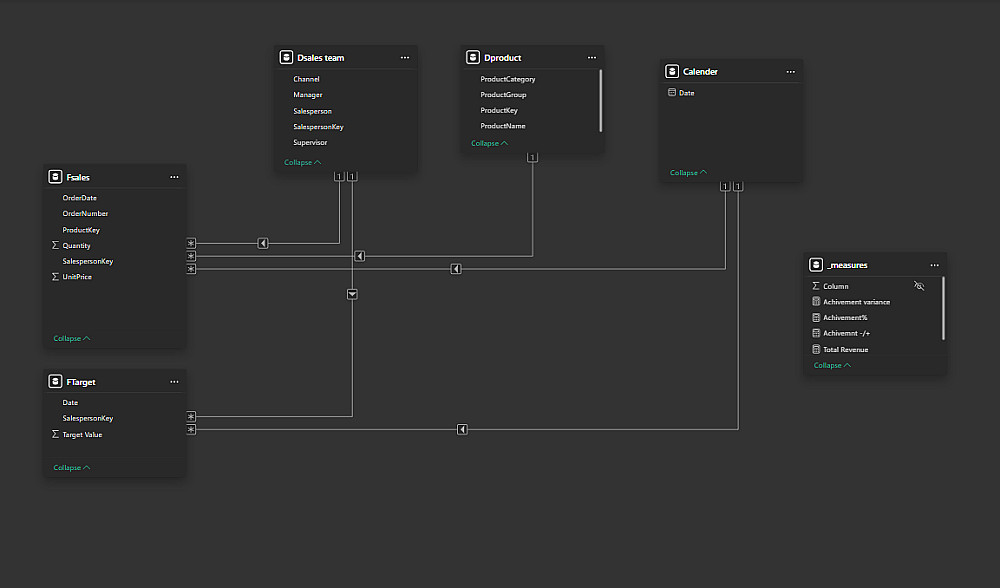1000x588 pixels.
Task: Click the FTarget table icon
Action: click(55, 381)
